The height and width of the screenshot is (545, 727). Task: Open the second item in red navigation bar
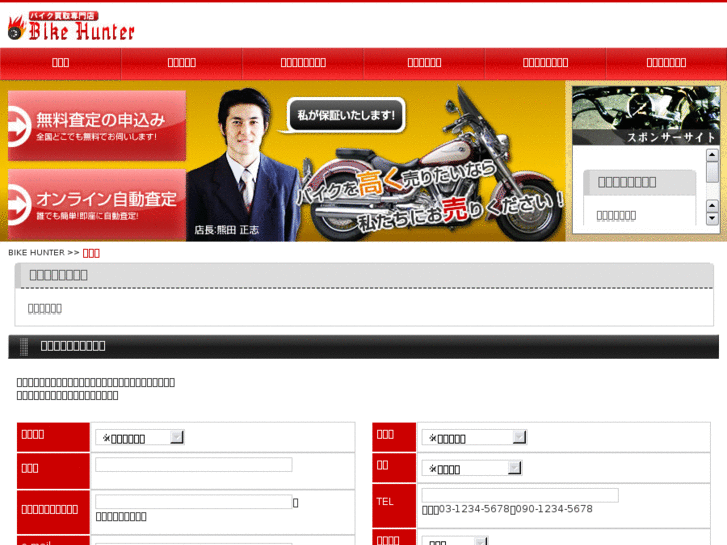coord(182,63)
